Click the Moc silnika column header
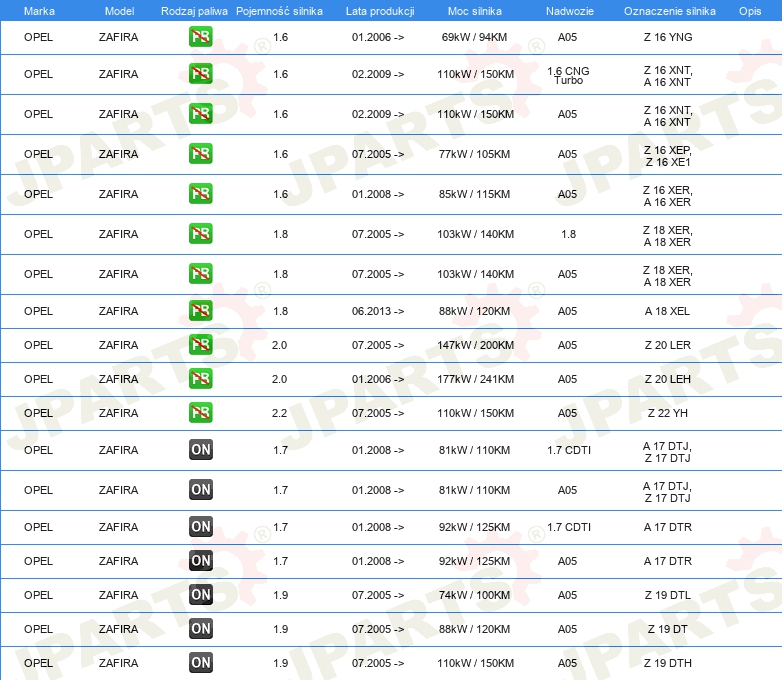This screenshot has height=680, width=782. [474, 11]
